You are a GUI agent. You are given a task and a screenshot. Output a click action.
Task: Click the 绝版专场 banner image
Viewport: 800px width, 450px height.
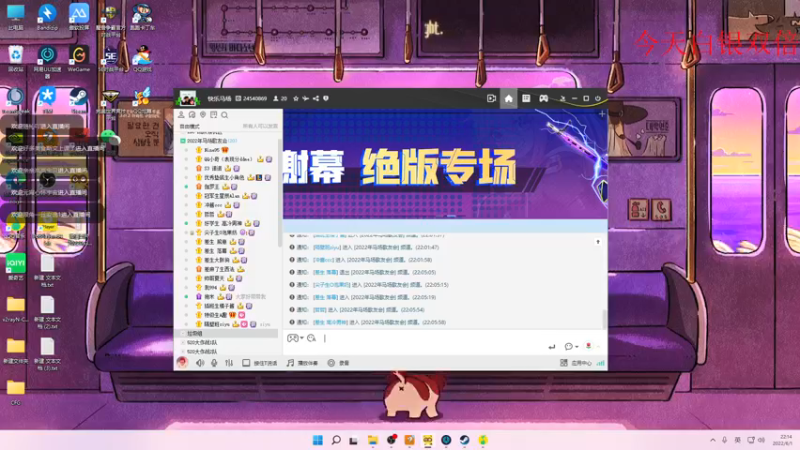coord(445,166)
